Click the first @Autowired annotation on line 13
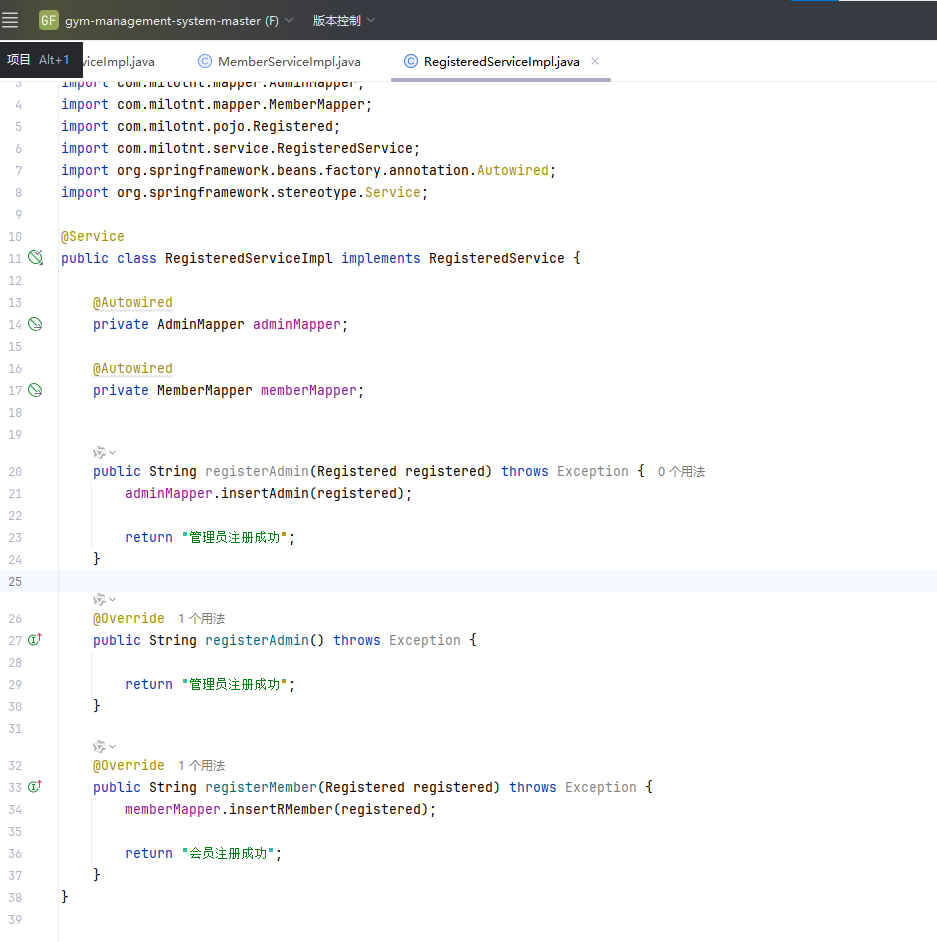 pyautogui.click(x=133, y=302)
